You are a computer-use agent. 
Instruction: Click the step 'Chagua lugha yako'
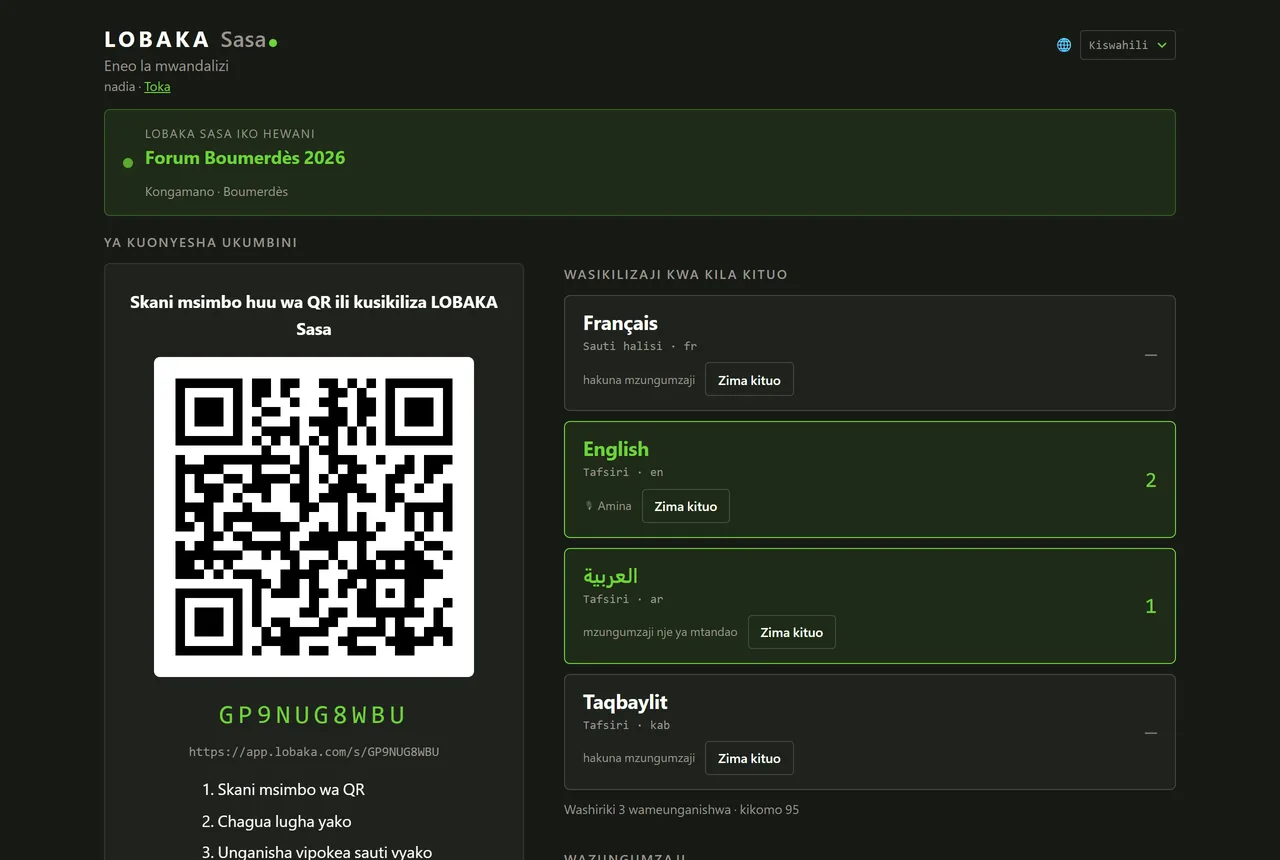click(x=284, y=822)
